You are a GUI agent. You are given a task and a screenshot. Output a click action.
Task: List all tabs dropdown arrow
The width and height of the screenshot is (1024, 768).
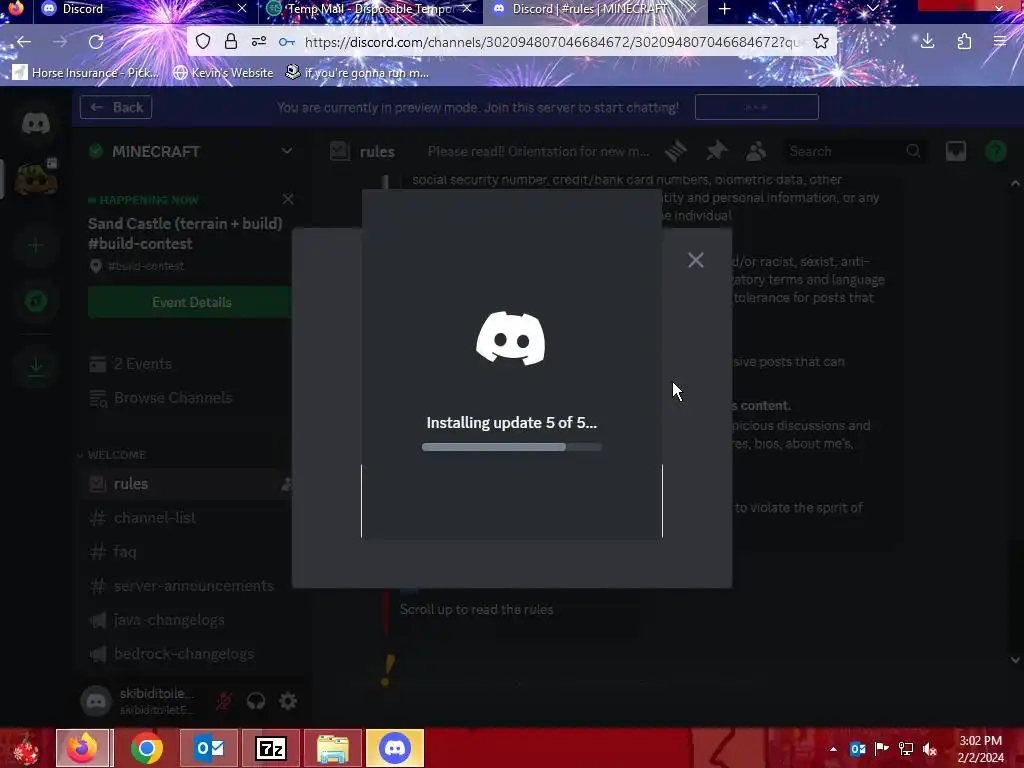click(x=872, y=9)
